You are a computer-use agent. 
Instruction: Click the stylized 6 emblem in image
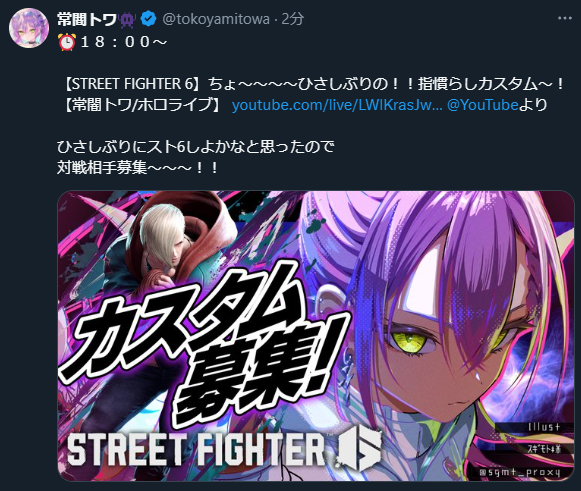coord(359,450)
